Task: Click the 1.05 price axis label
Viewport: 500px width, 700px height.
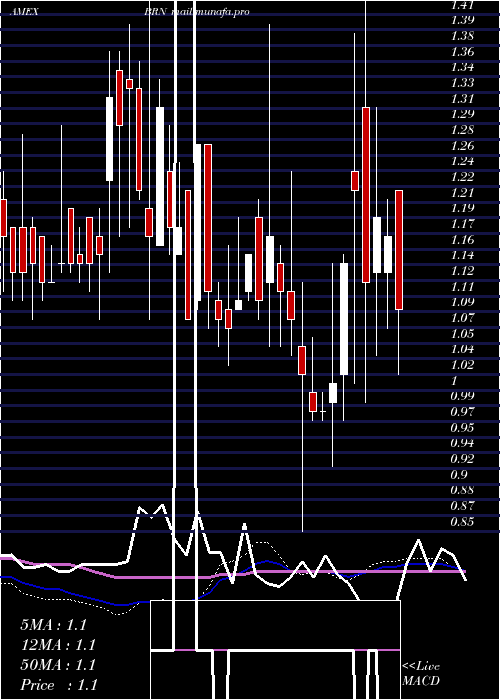Action: click(462, 334)
